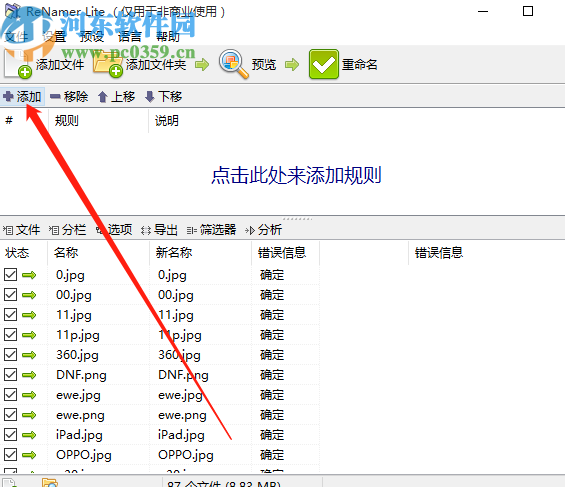This screenshot has height=487, width=565.
Task: Click 确定 status in the iPad.jpg row
Action: pyautogui.click(x=272, y=435)
